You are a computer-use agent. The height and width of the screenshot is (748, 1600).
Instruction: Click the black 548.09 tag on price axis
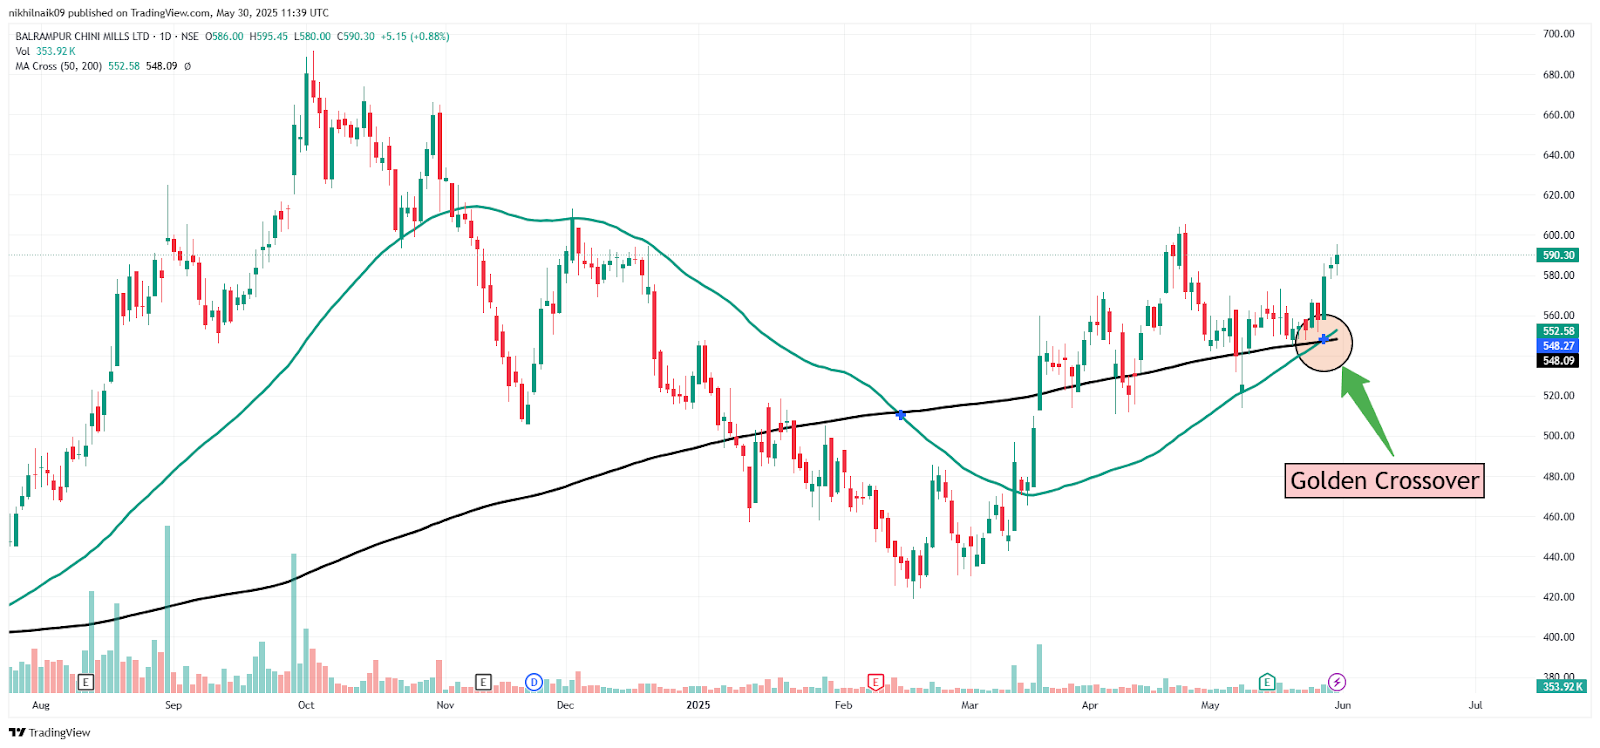tap(1558, 361)
